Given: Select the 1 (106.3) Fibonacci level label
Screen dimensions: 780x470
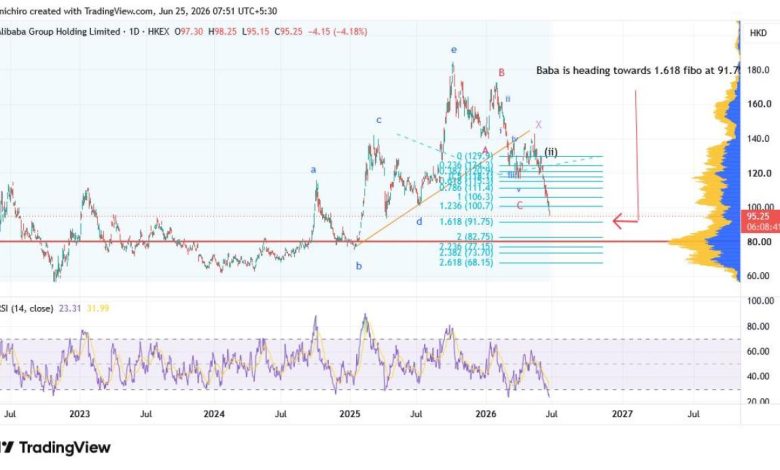Looking at the screenshot, I should [475, 197].
